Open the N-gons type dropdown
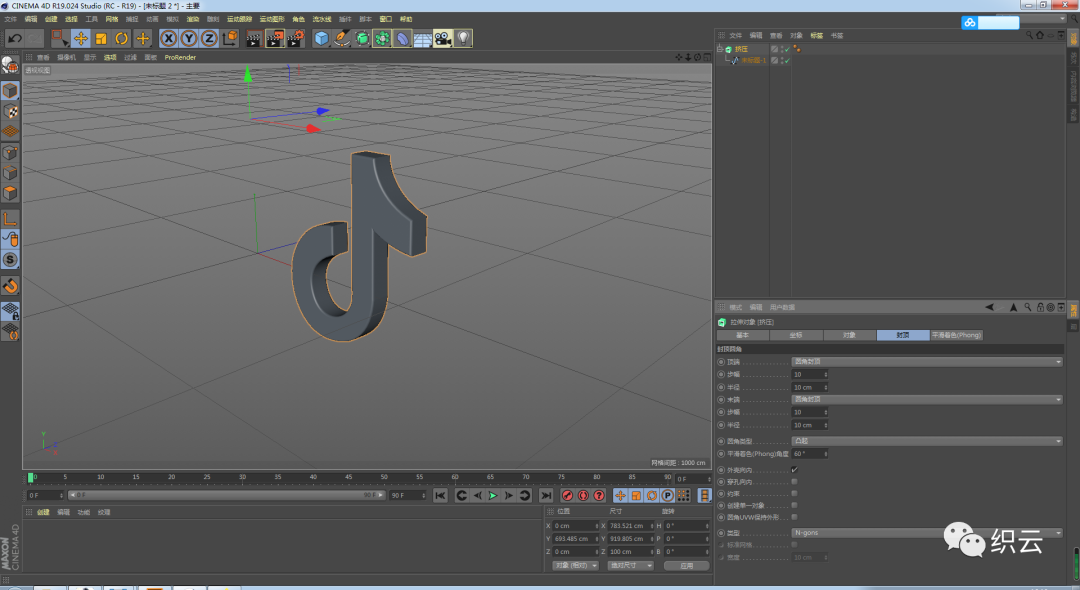 pos(927,533)
